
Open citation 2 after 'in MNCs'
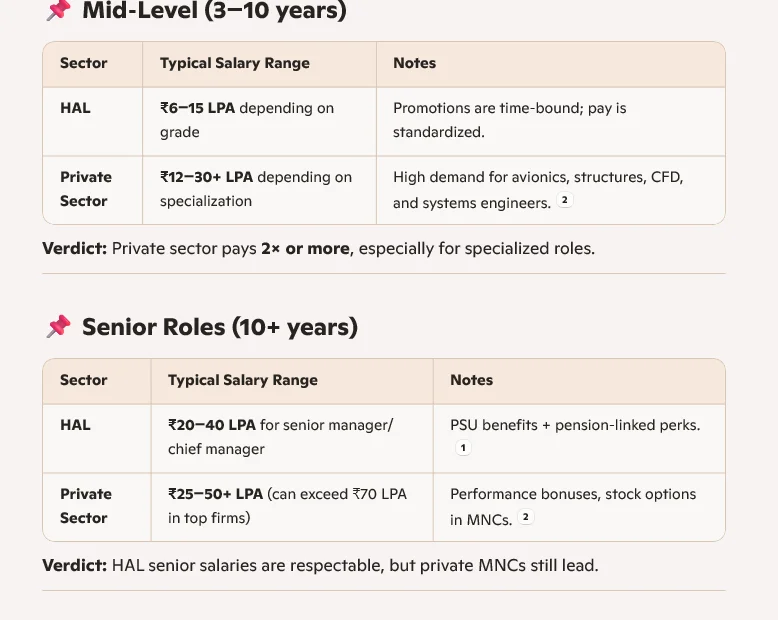coord(526,518)
